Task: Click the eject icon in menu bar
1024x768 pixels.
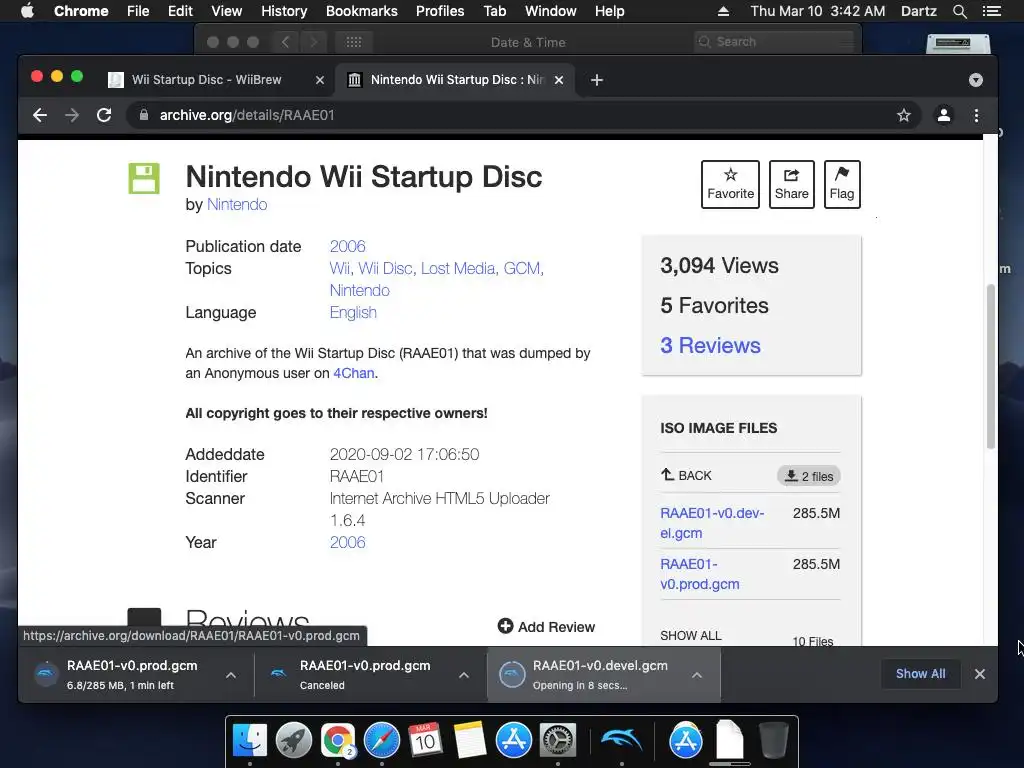Action: [723, 11]
